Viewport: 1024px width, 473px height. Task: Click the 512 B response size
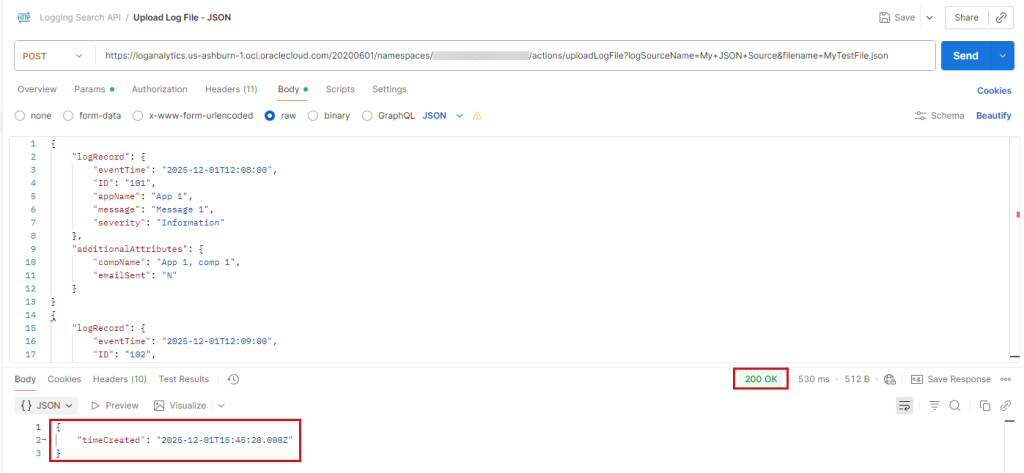pos(856,379)
